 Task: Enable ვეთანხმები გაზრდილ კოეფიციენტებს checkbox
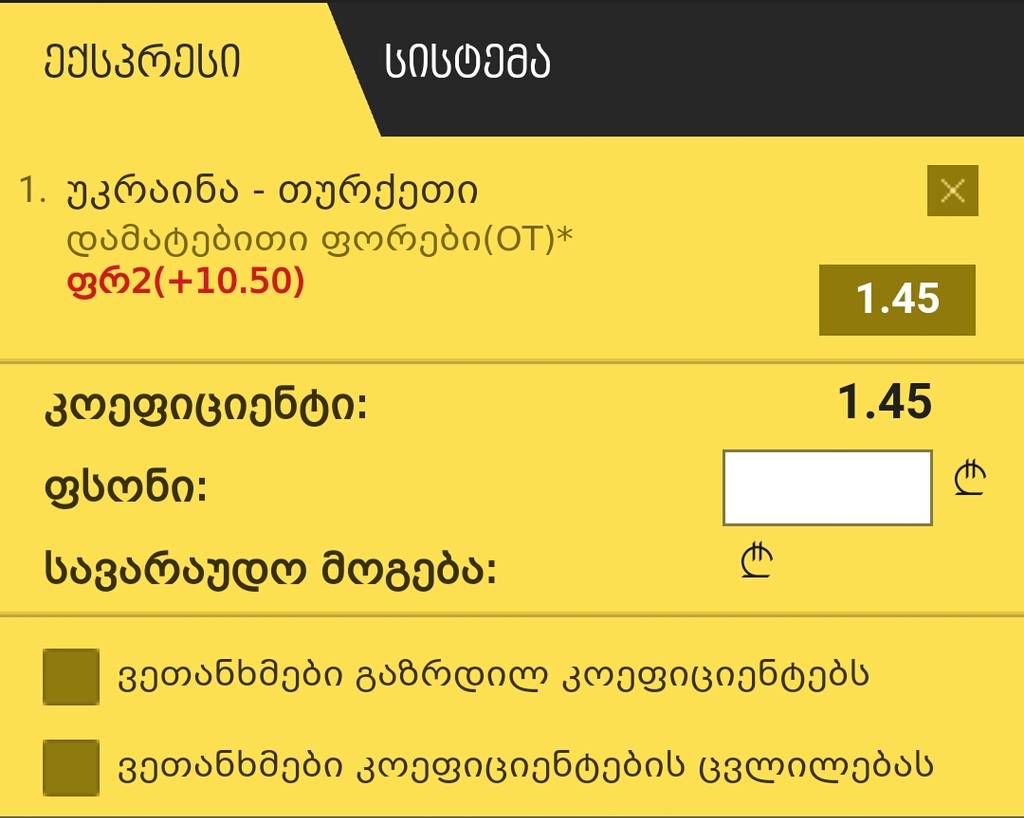coord(71,676)
